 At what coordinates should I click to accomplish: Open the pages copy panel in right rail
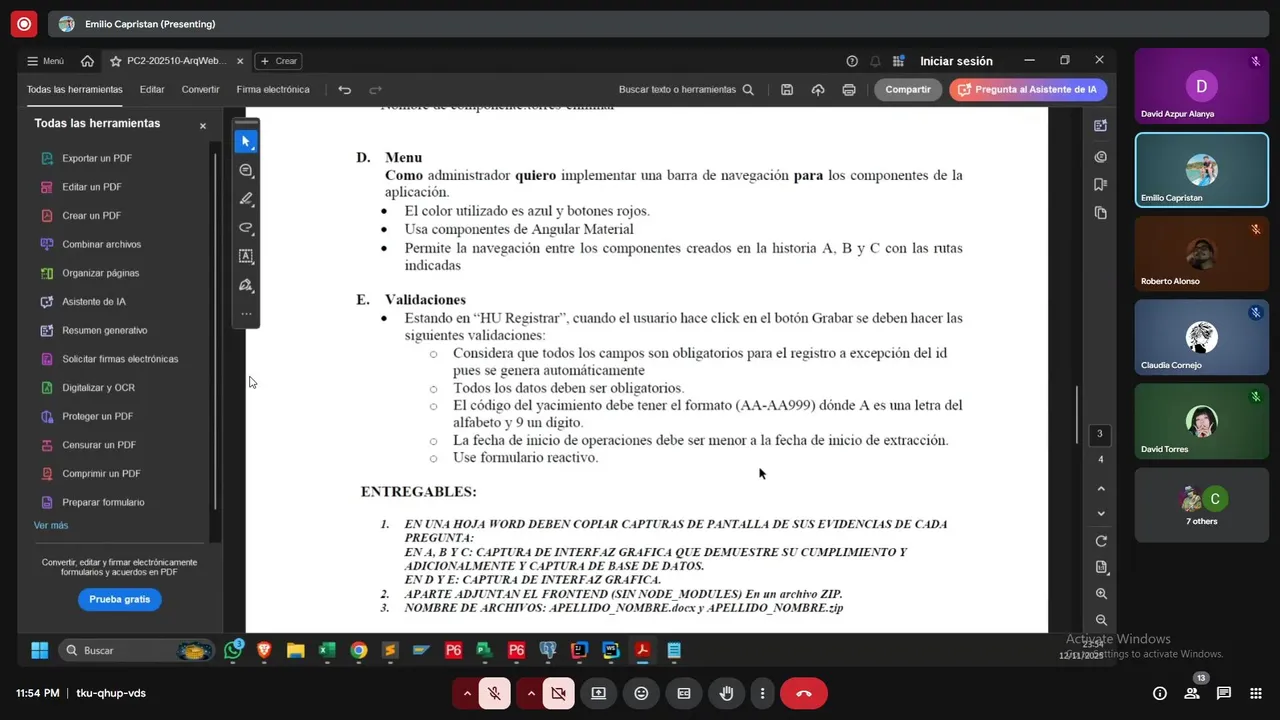coord(1101,213)
